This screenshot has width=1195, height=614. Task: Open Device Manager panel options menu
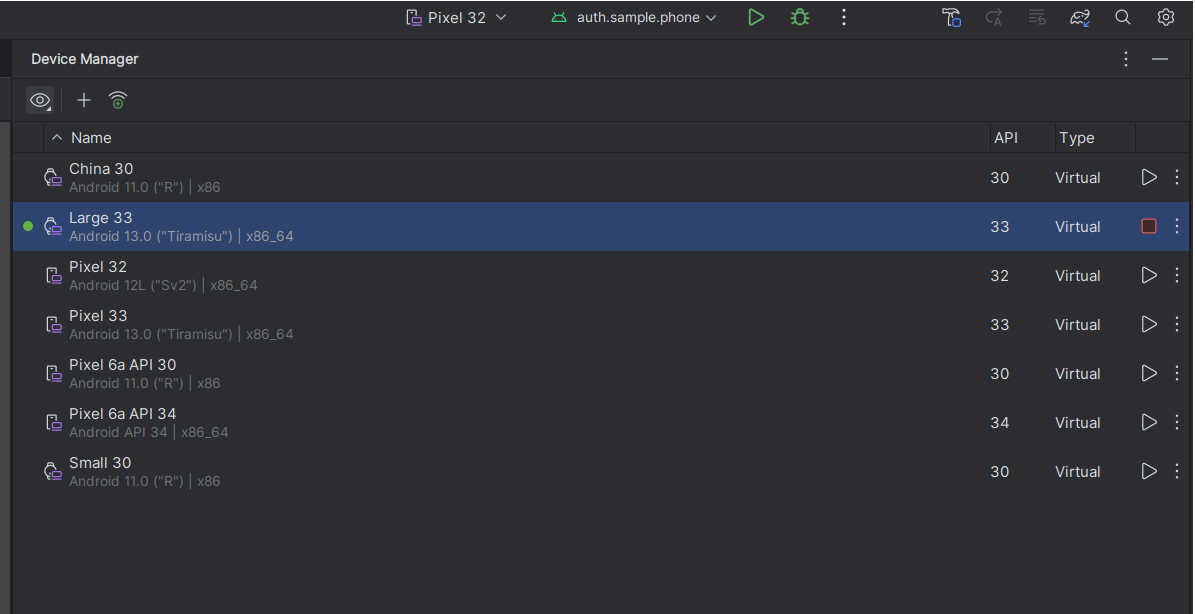pyautogui.click(x=1126, y=59)
